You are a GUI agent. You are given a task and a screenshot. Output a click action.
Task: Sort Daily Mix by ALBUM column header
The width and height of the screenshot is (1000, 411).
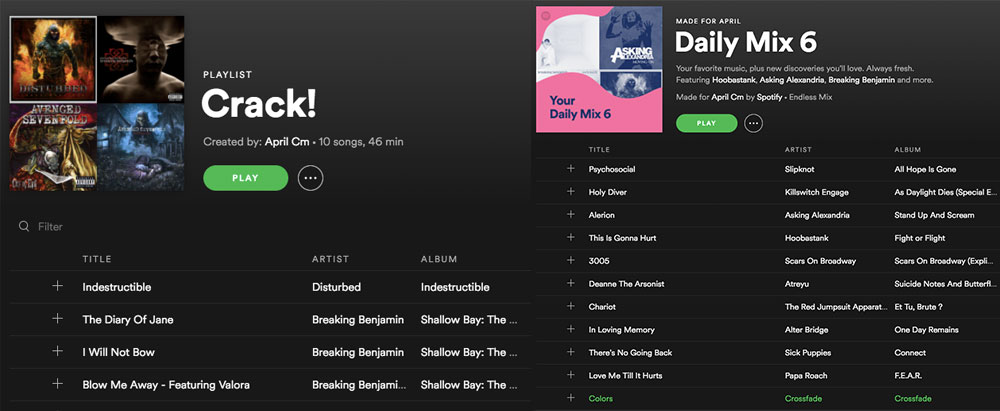point(908,149)
